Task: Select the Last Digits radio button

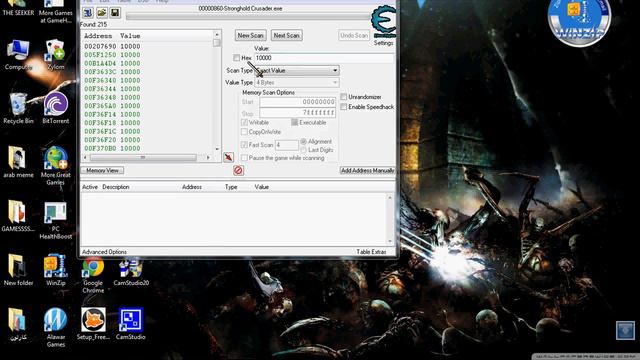Action: tap(304, 150)
